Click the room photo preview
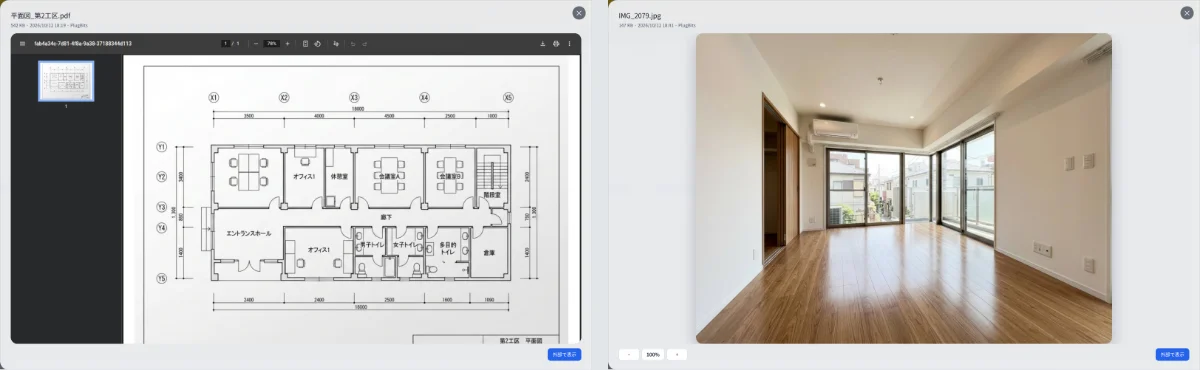Screen dimensions: 1200x370 coord(904,188)
